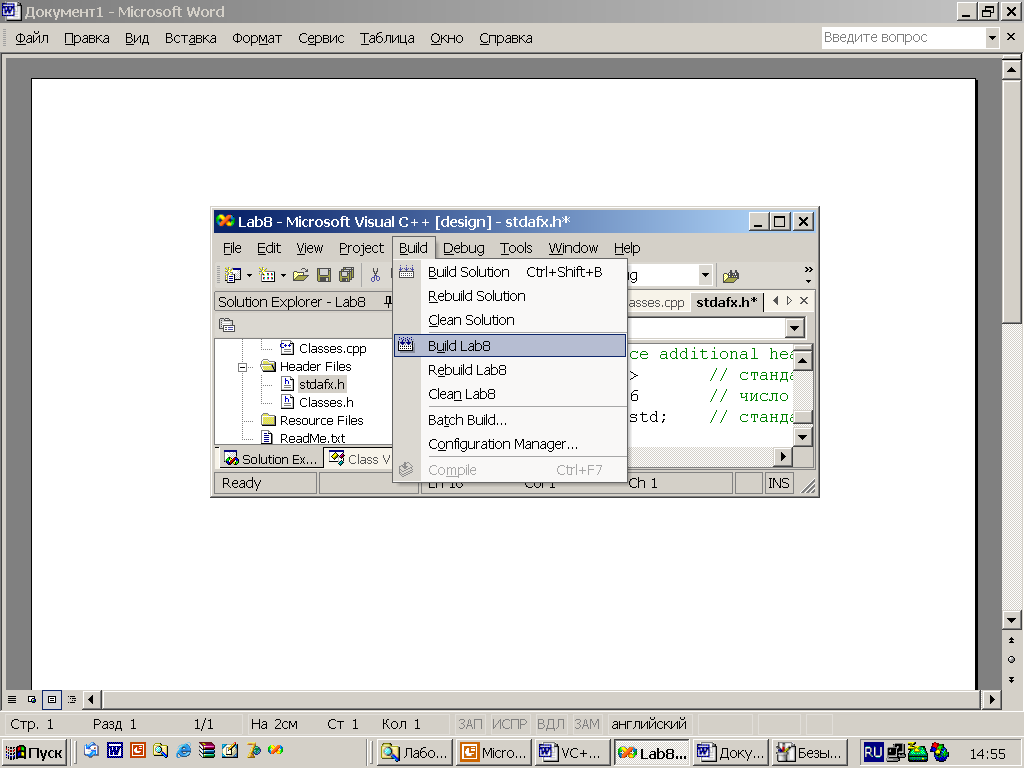Open dropdown next to New Project icon

click(249, 276)
